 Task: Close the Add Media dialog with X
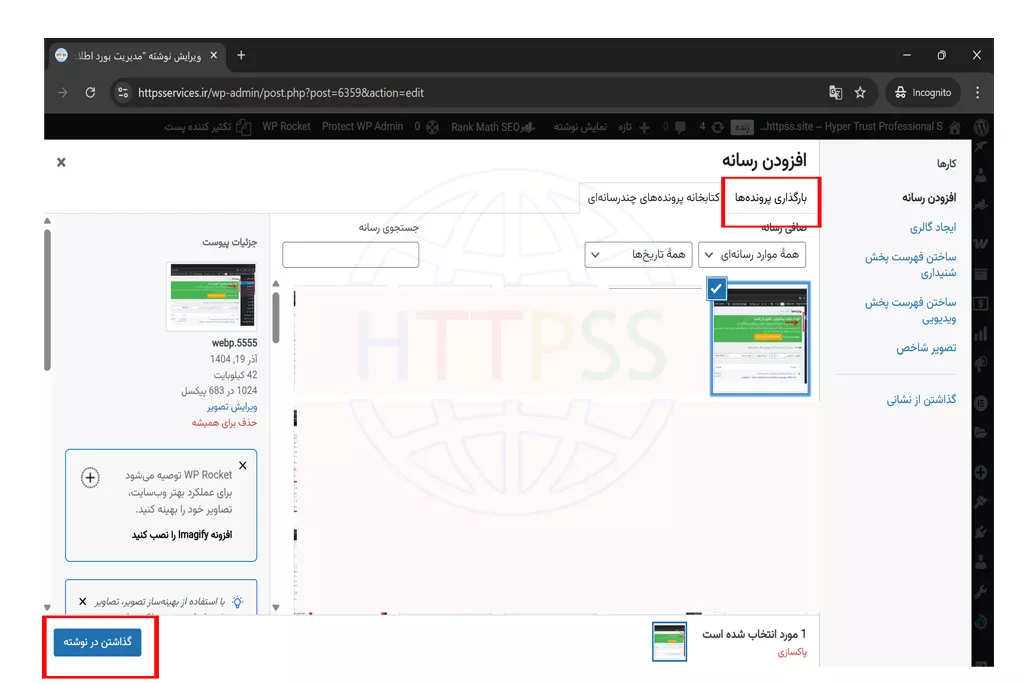61,162
